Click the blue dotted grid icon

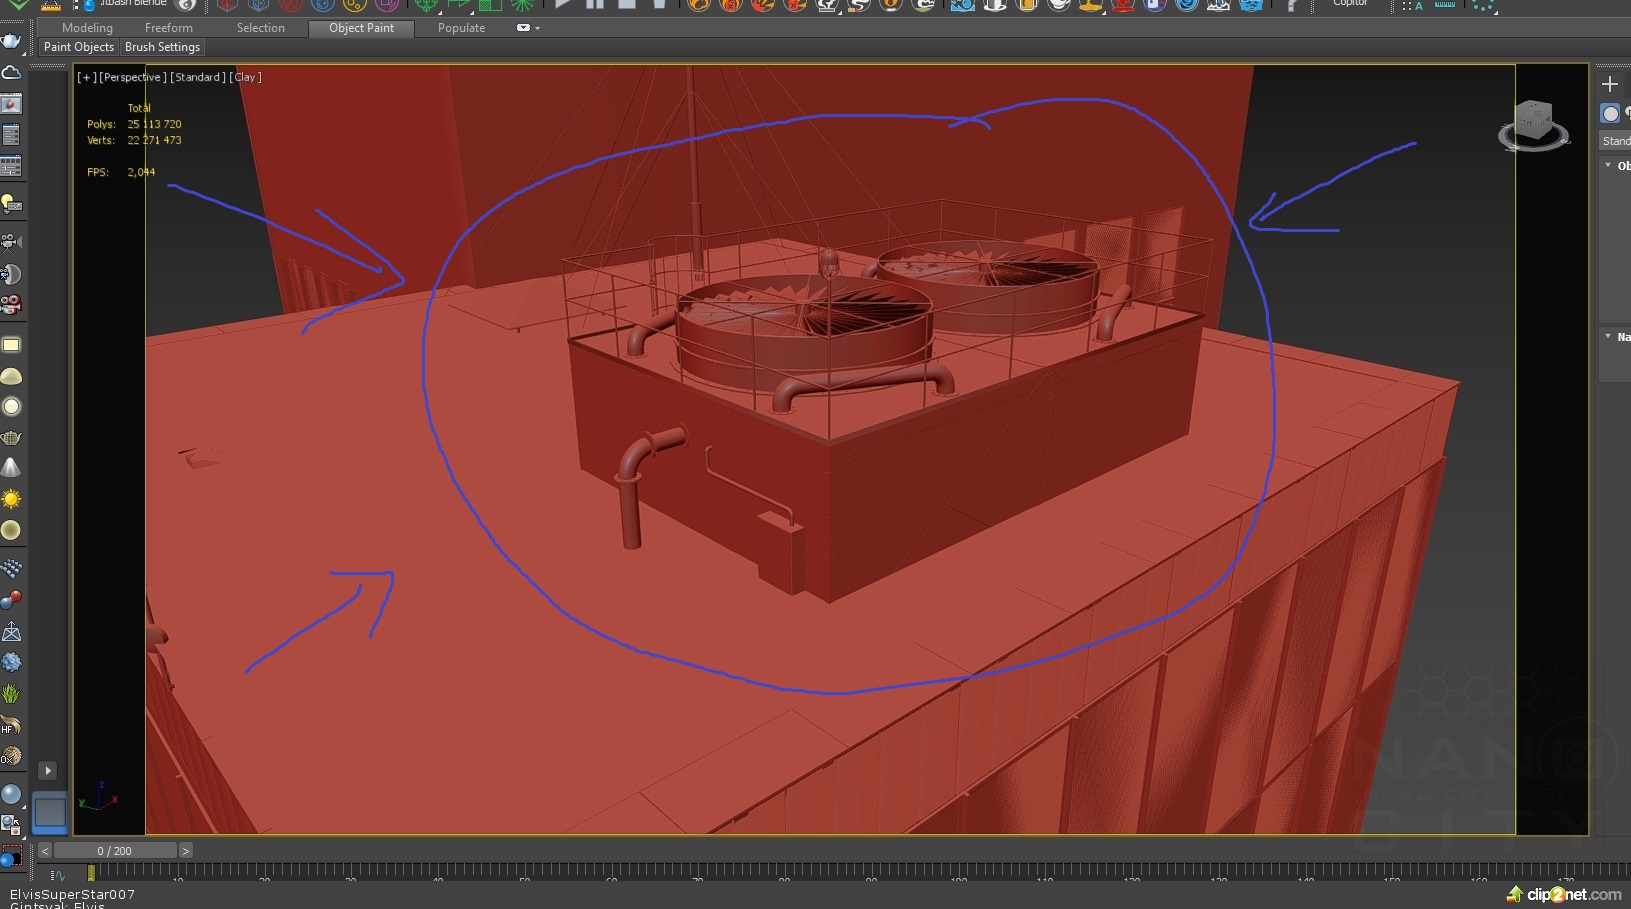[11, 569]
